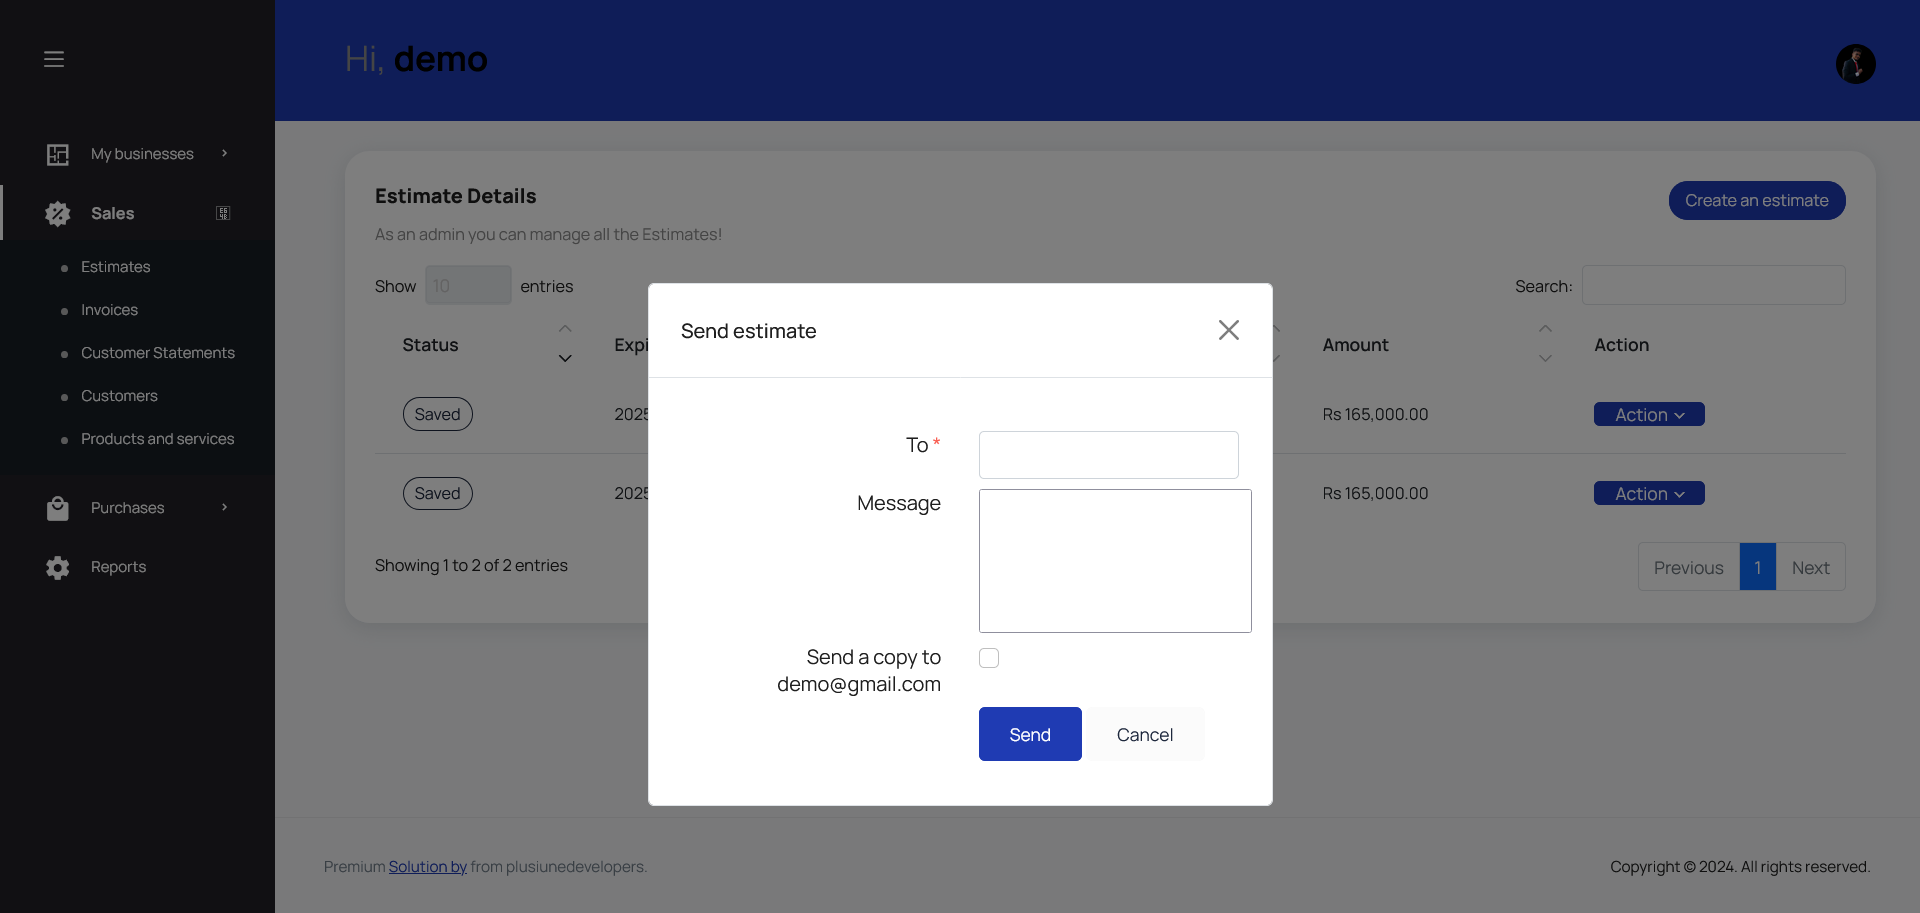The width and height of the screenshot is (1920, 913).
Task: Select Estimates in the Sales menu
Action: (x=114, y=266)
